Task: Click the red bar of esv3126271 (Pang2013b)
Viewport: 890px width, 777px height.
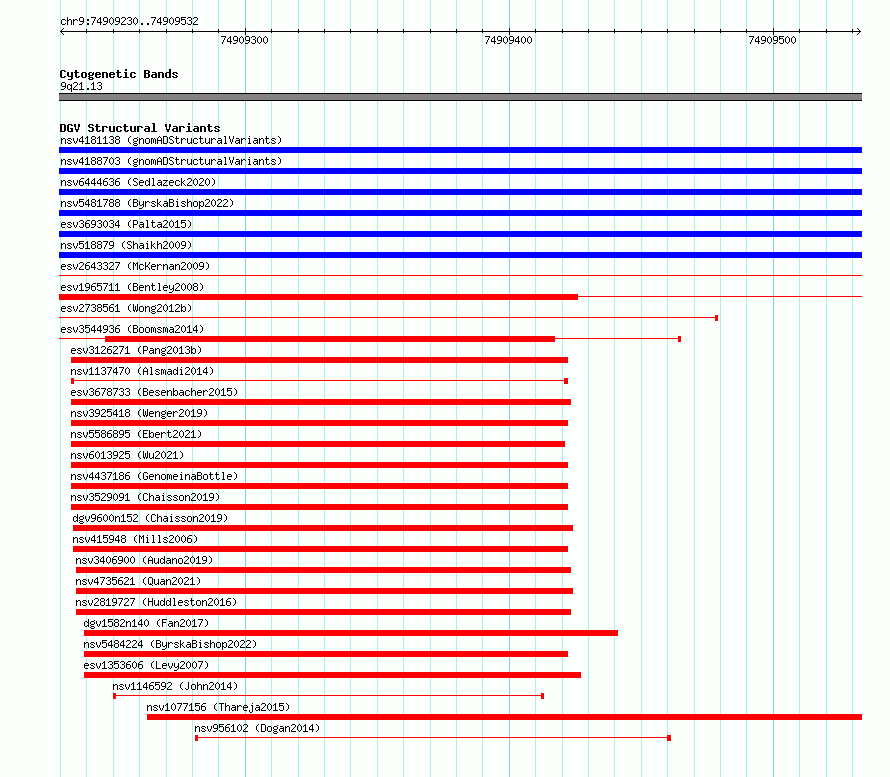Action: (x=319, y=360)
